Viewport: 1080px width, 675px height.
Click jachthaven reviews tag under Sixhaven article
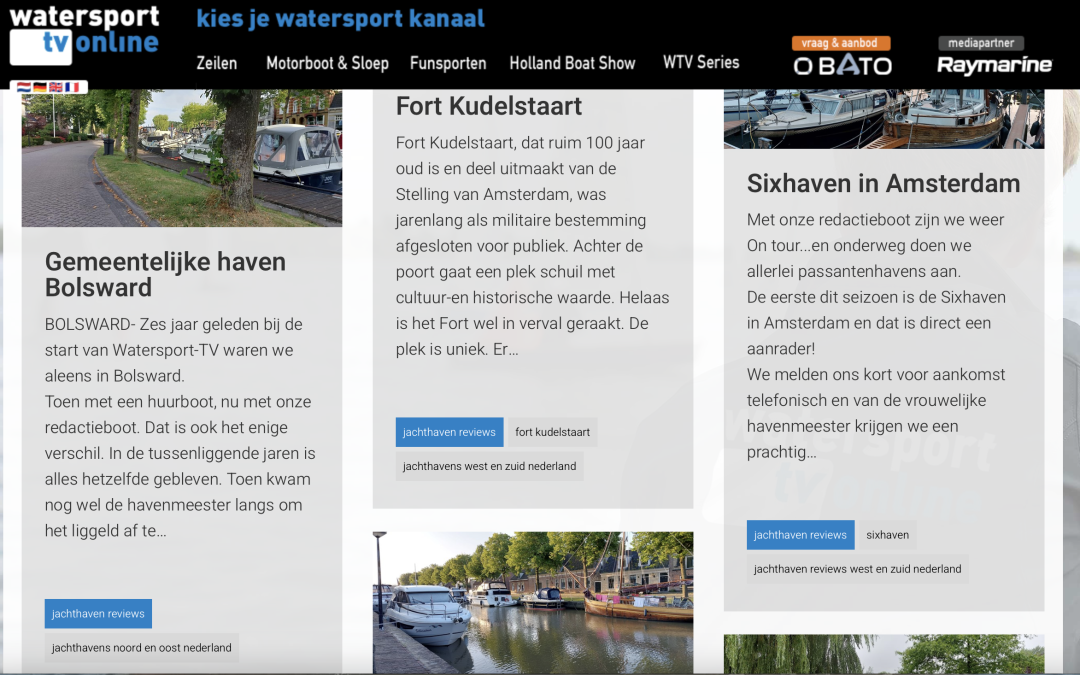[x=800, y=534]
